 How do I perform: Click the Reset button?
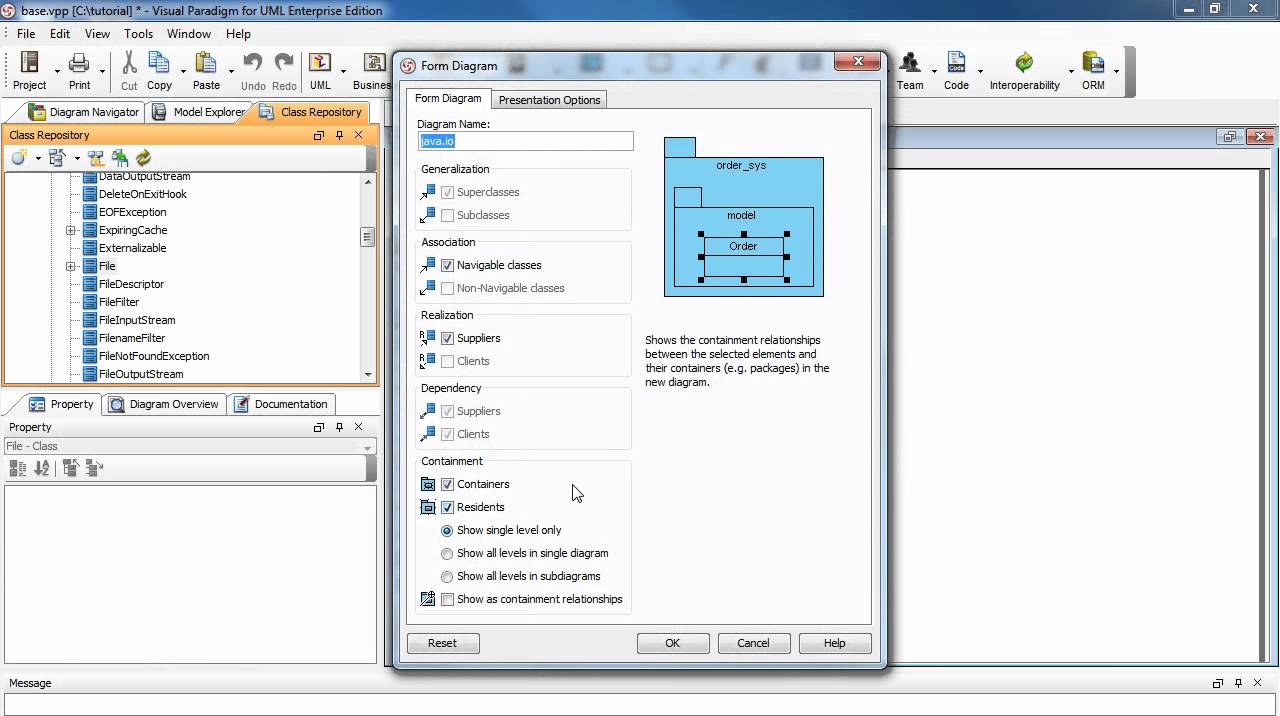pos(442,643)
